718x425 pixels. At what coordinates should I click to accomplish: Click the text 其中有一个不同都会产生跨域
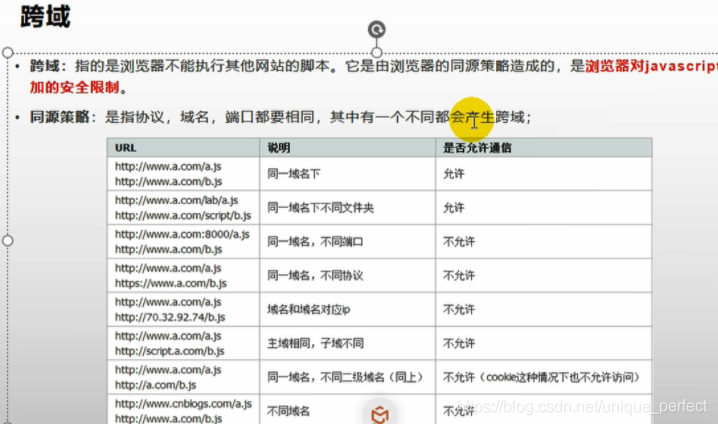pos(427,117)
